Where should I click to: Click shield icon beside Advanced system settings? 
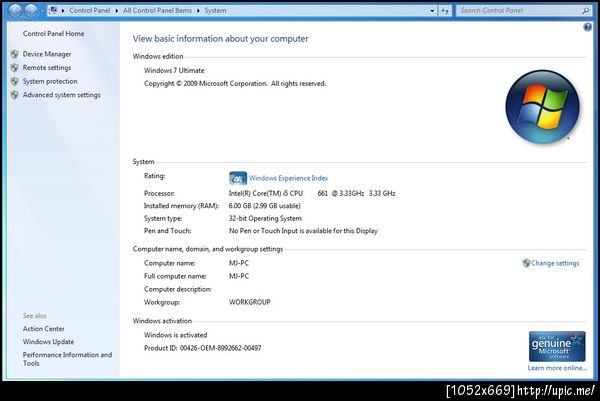(x=15, y=95)
